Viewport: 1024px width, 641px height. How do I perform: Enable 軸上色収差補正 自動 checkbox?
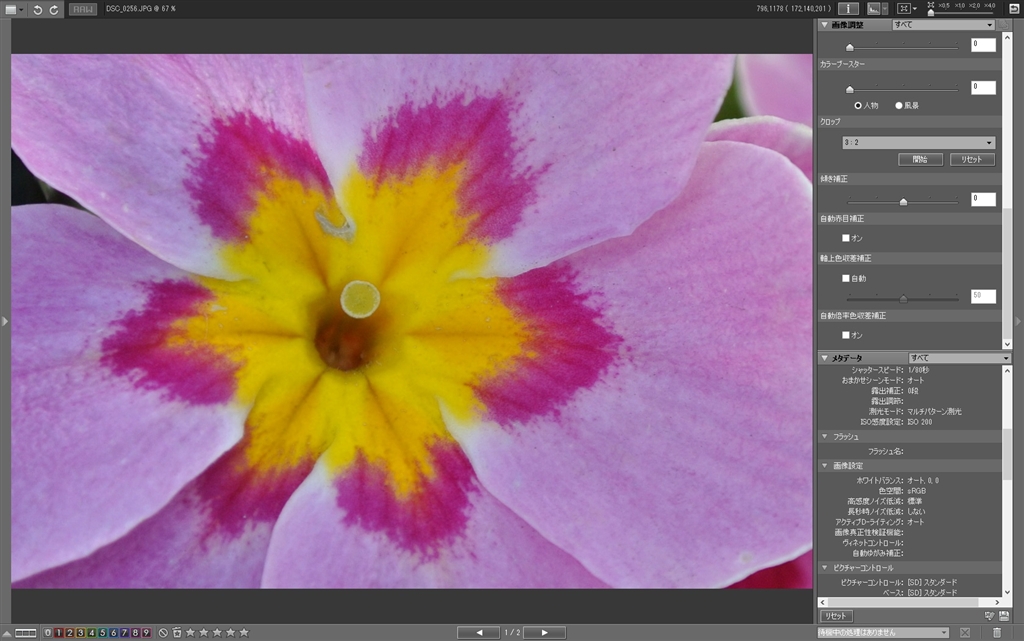pos(846,278)
